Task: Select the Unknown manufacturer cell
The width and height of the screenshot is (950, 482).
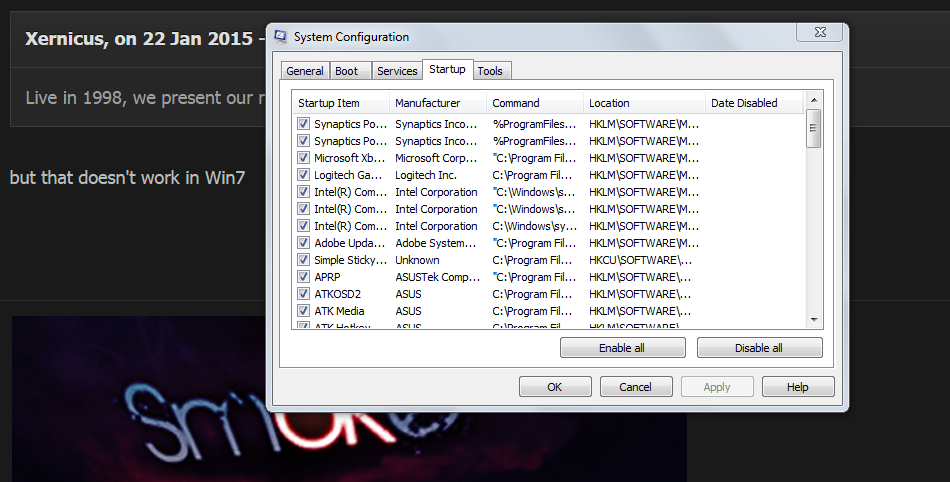Action: tap(417, 260)
